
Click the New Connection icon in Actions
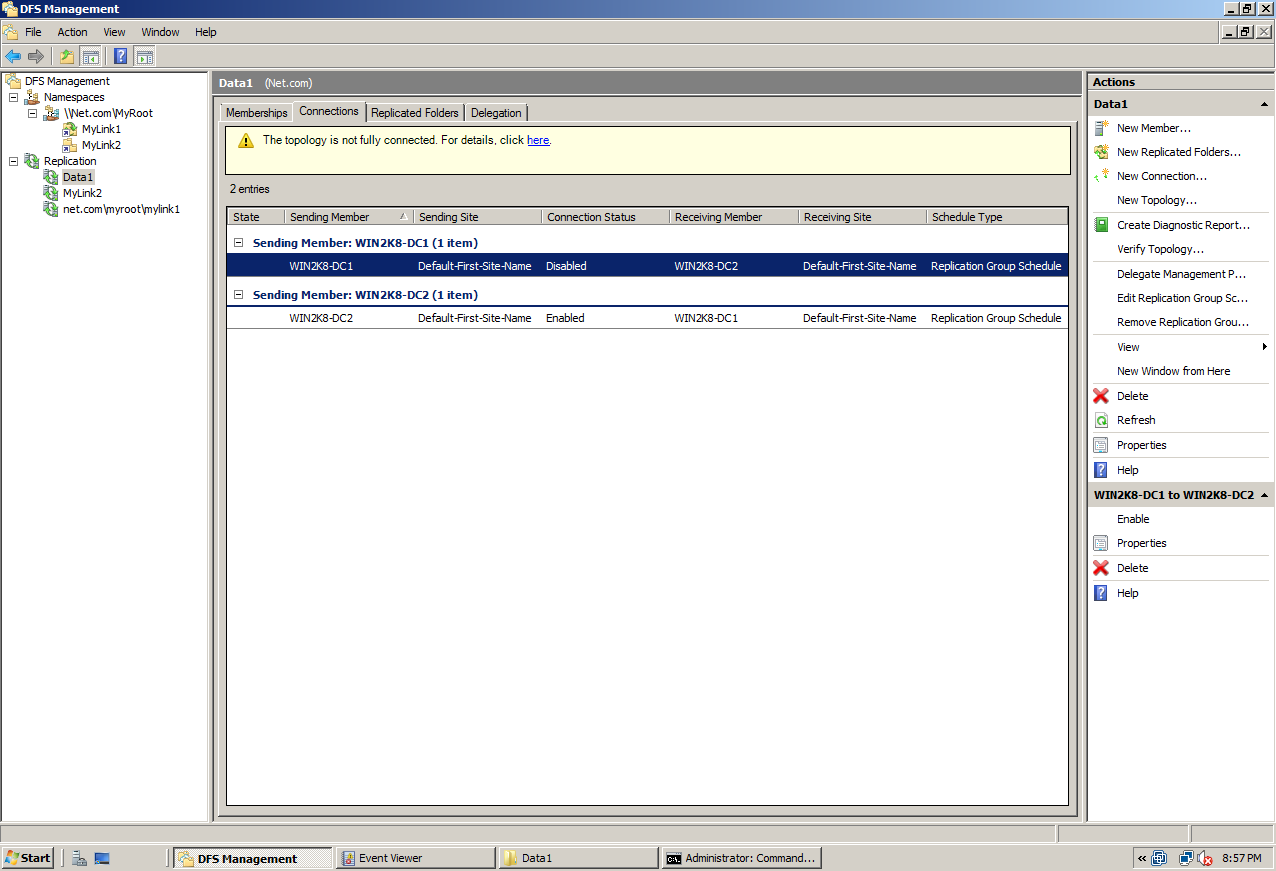click(1102, 176)
